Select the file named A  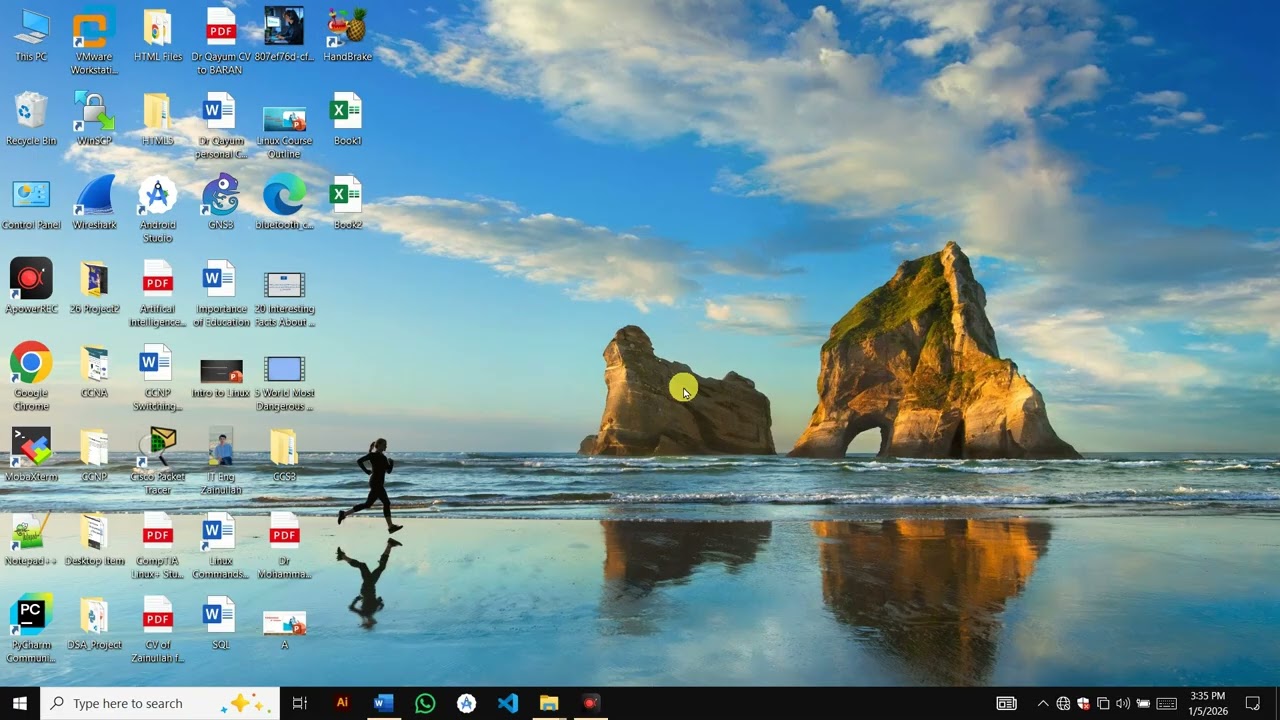[x=284, y=630]
